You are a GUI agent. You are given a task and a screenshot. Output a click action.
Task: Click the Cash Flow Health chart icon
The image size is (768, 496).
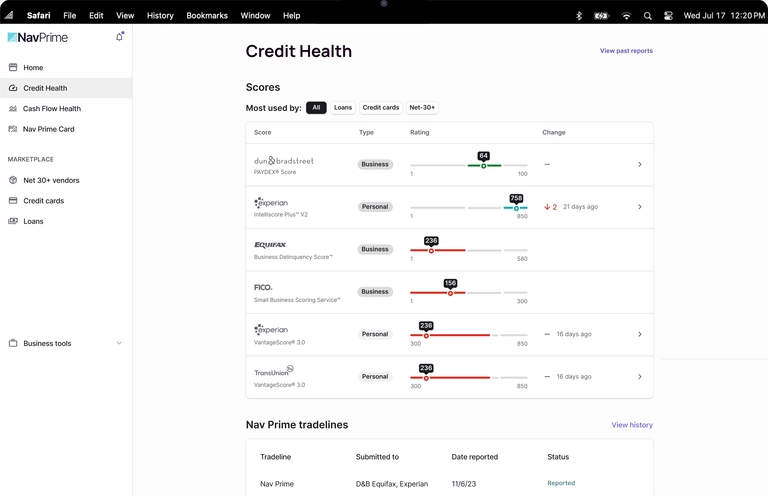coord(13,108)
